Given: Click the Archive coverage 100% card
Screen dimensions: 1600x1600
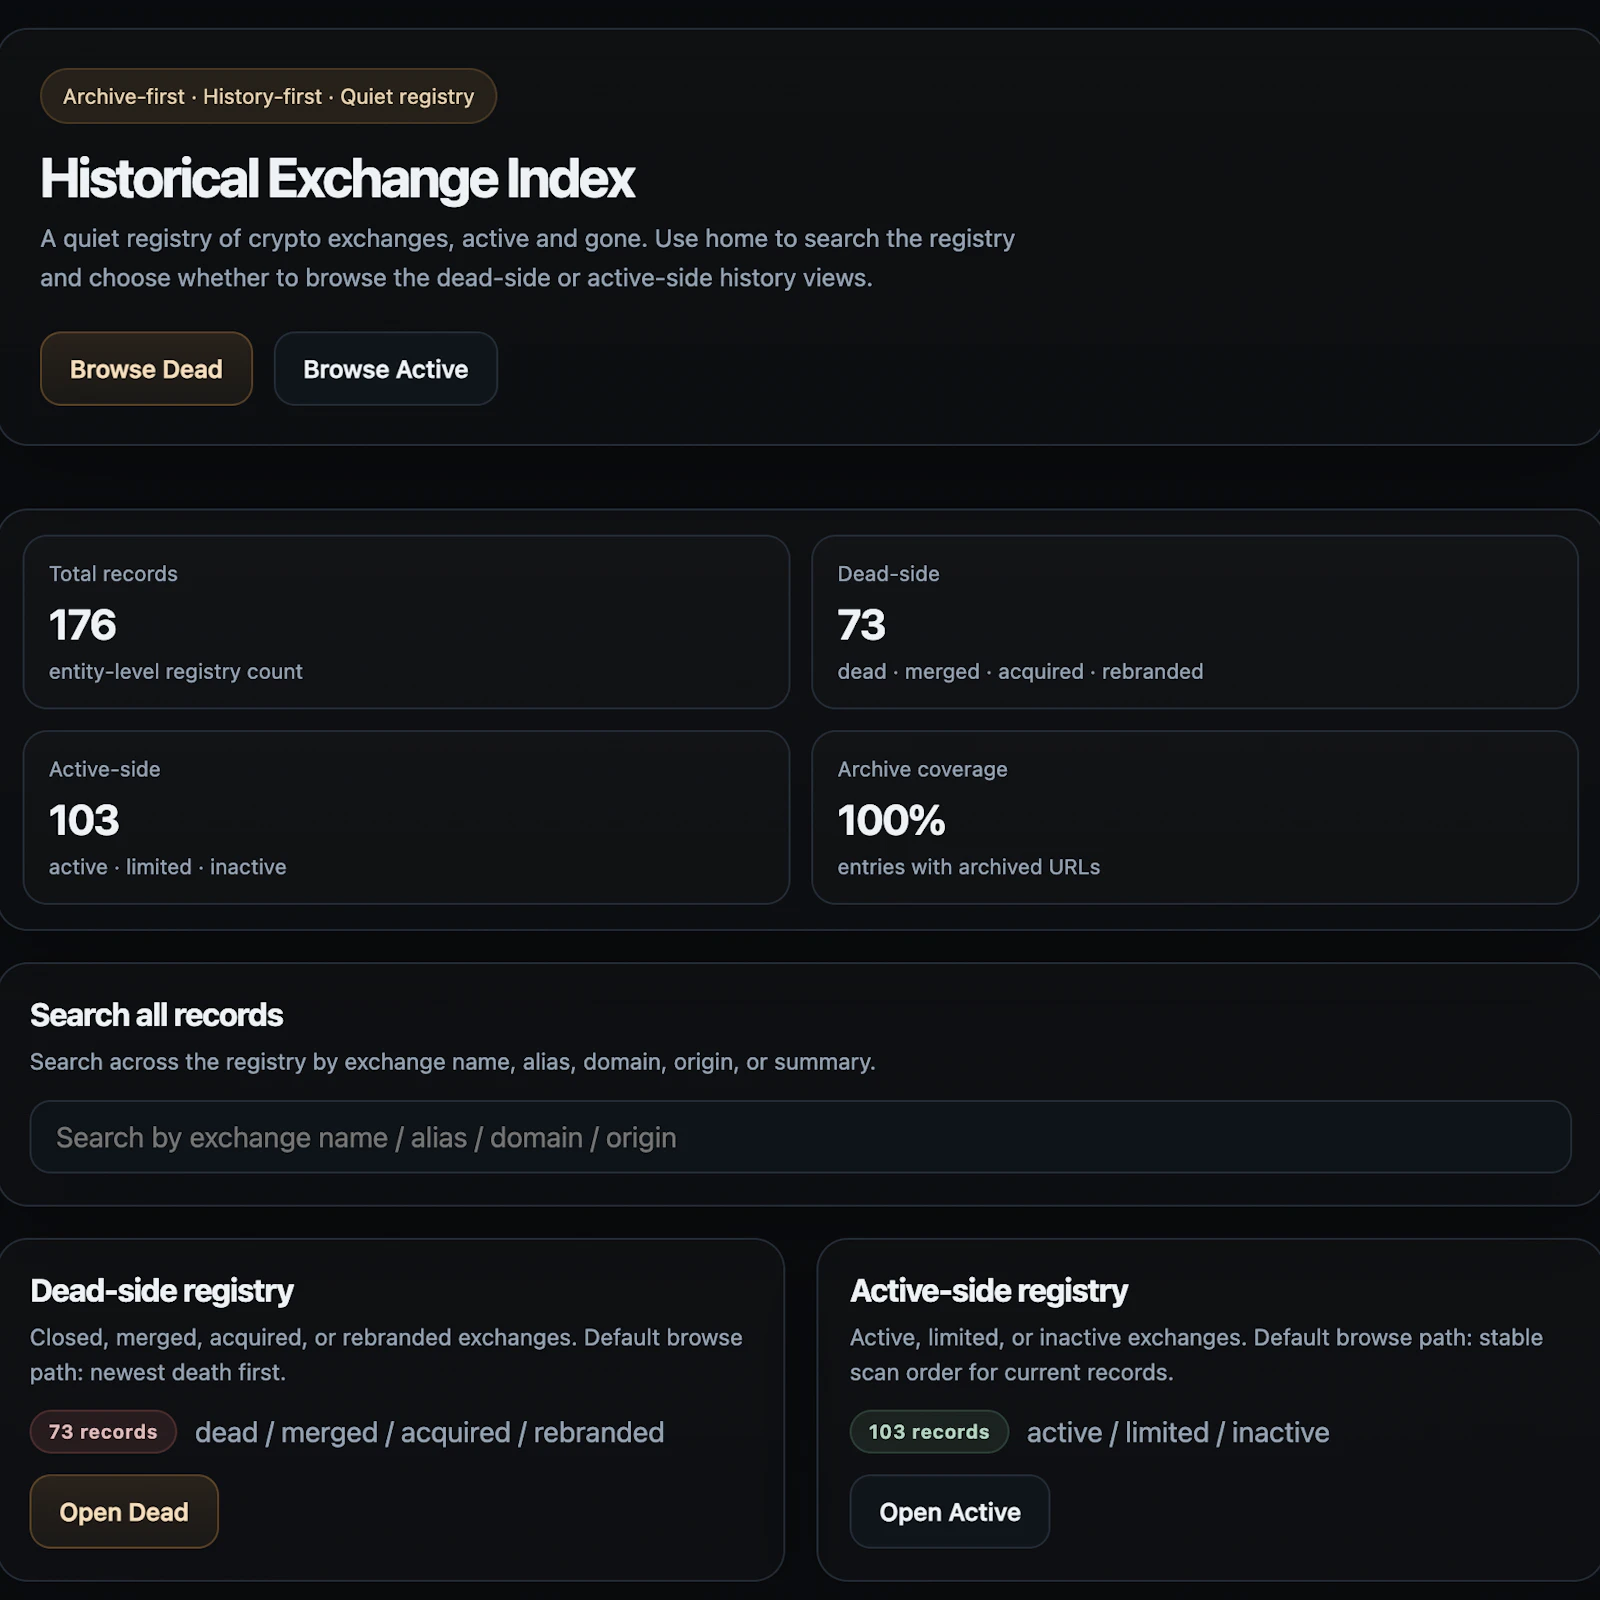Looking at the screenshot, I should coord(1194,816).
